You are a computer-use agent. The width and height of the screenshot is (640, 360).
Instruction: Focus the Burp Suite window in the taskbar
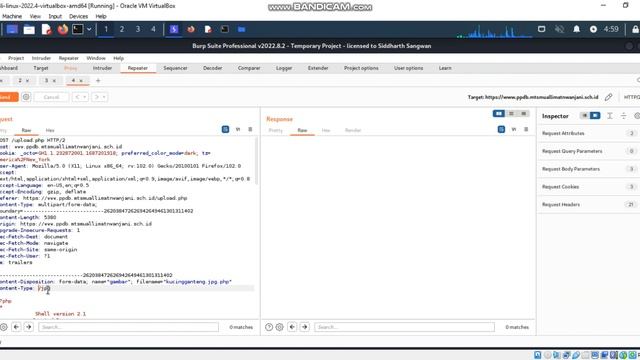174,29
